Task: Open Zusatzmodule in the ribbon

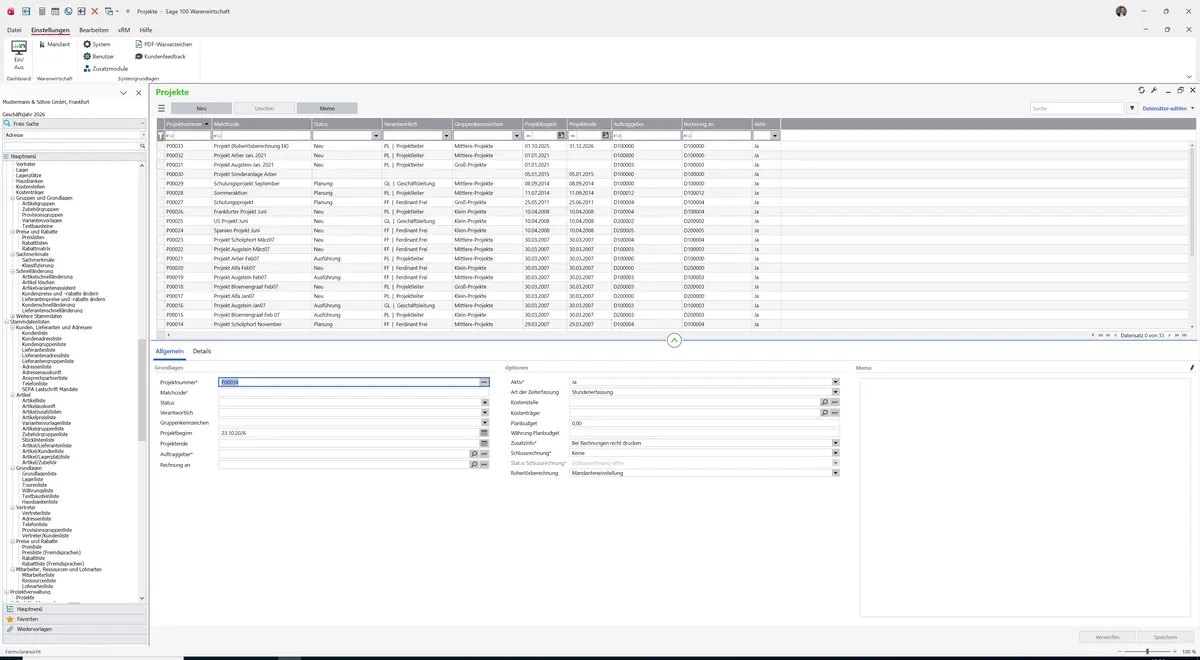Action: (x=106, y=68)
